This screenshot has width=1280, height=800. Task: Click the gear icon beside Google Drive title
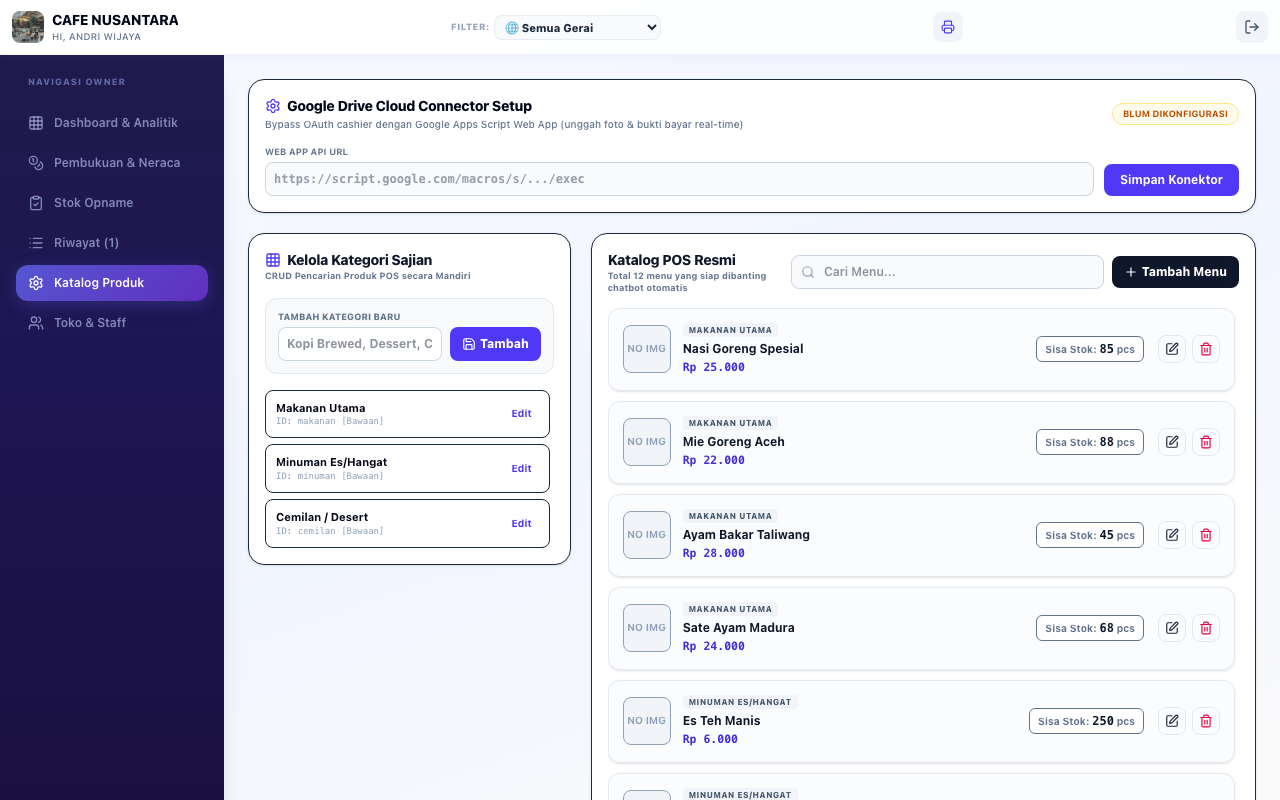point(273,106)
